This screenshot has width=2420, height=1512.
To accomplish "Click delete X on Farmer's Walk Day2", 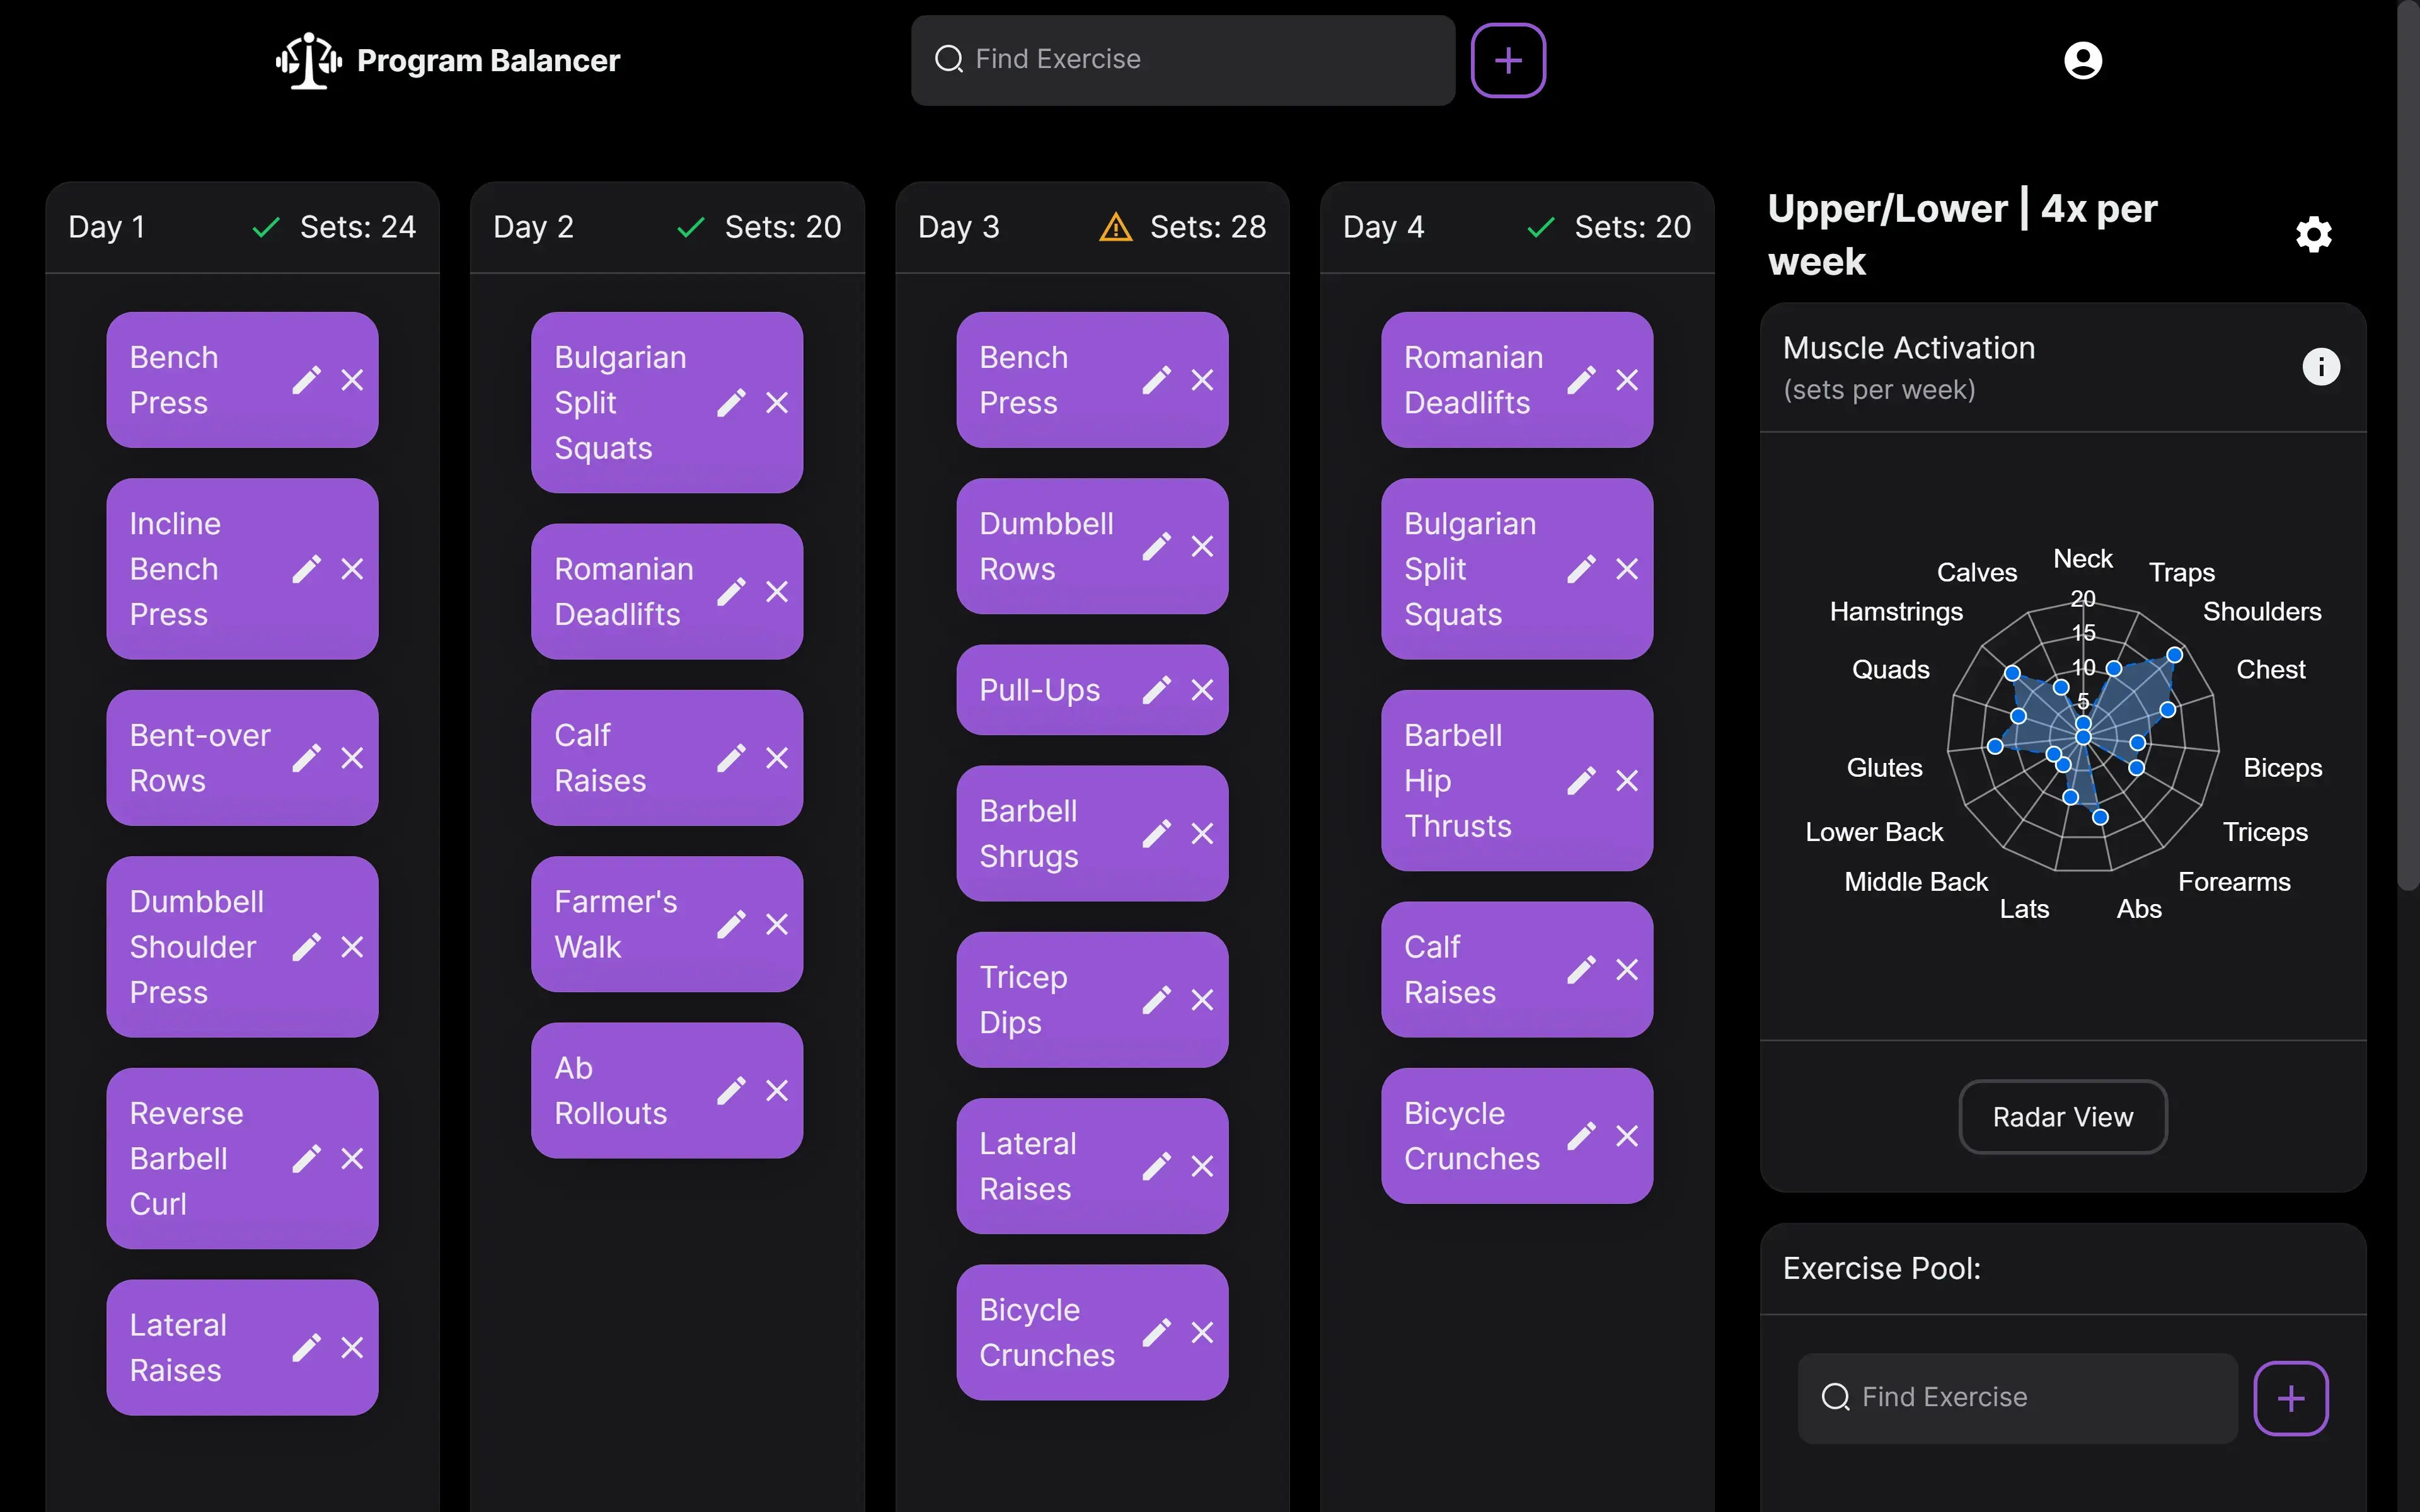I will pos(777,923).
